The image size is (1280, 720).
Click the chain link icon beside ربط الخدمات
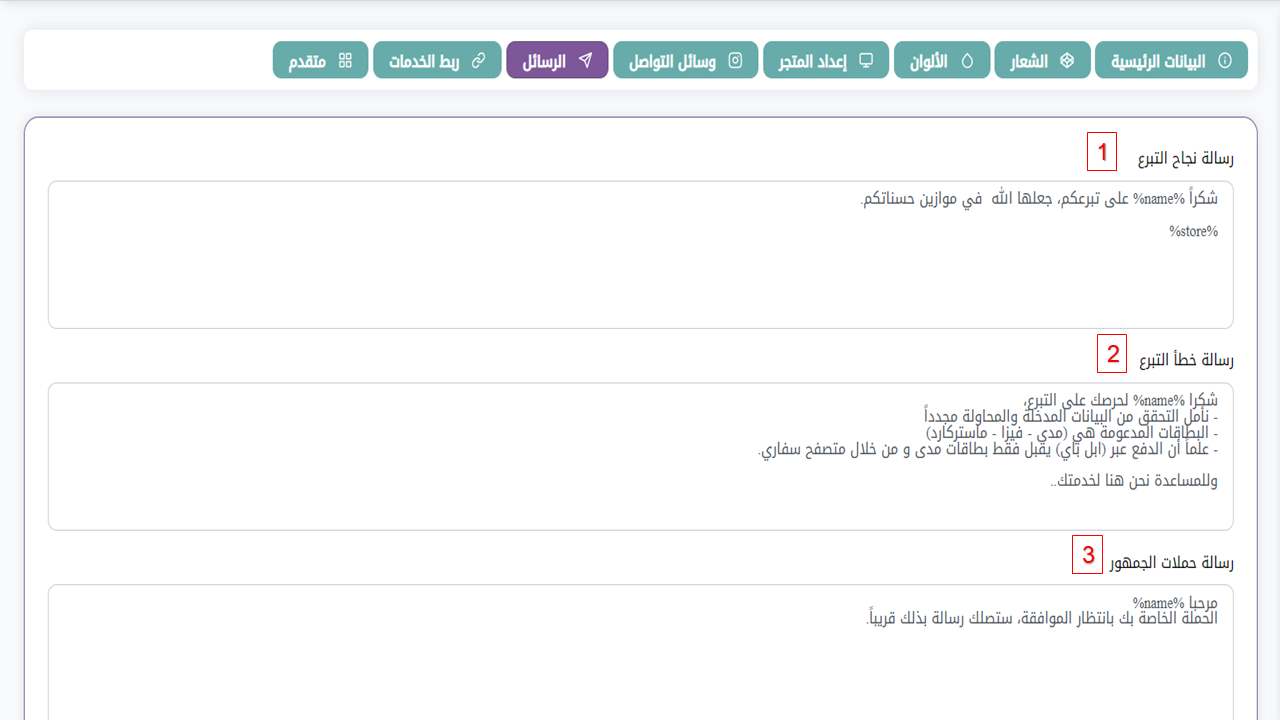[x=478, y=61]
